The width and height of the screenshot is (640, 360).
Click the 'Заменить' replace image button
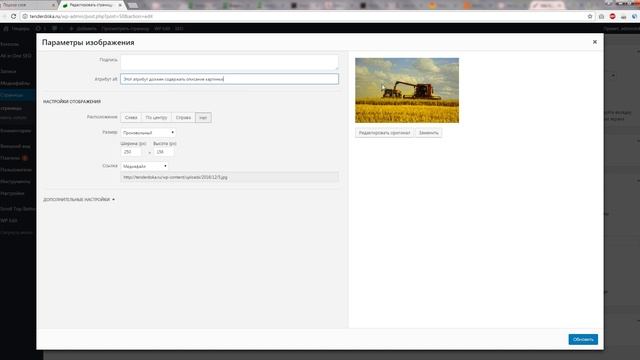(x=428, y=133)
